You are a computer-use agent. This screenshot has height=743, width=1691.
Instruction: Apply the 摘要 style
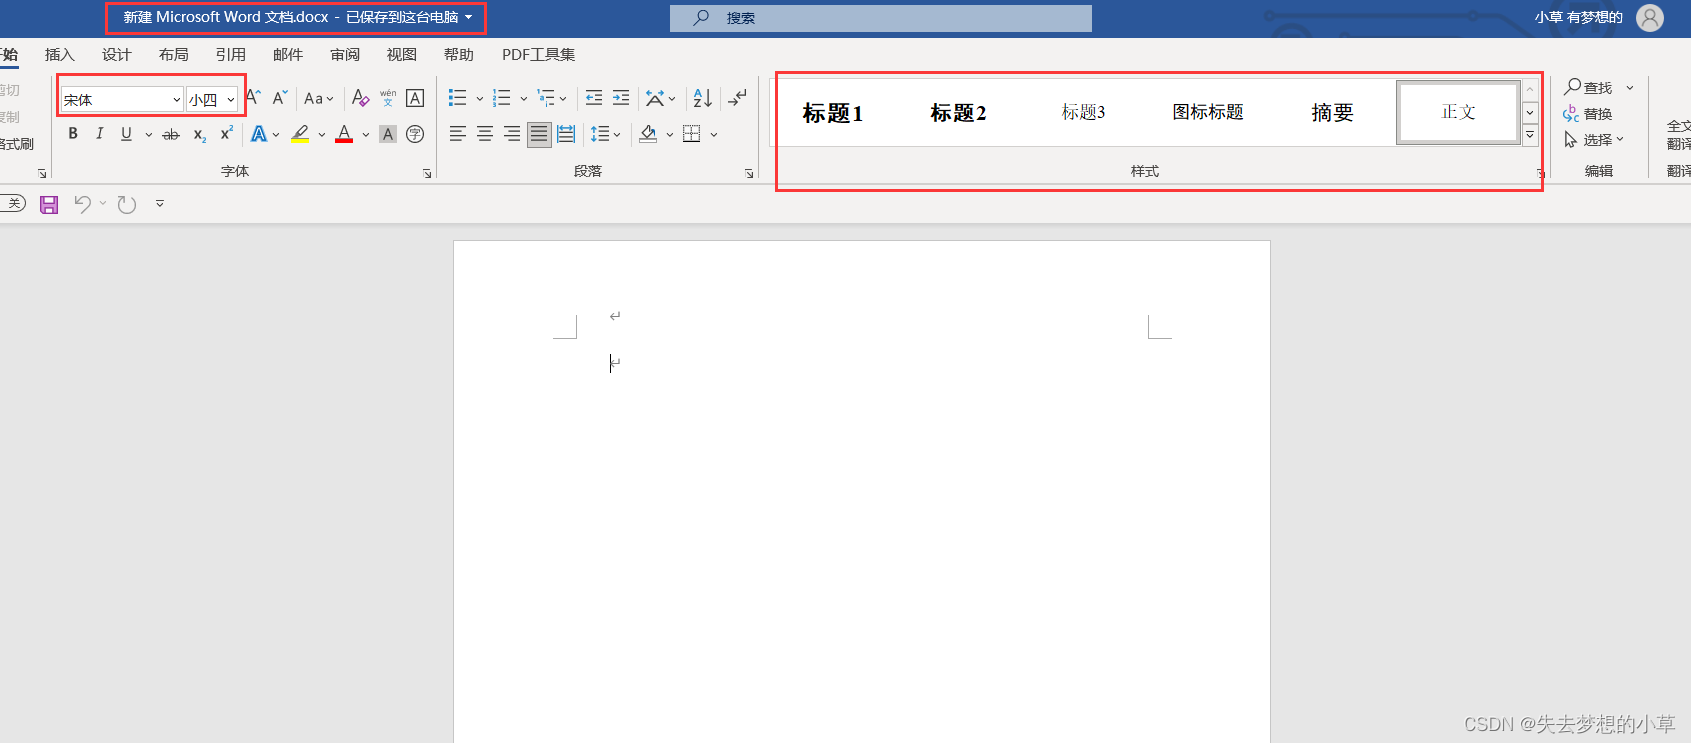coord(1333,113)
